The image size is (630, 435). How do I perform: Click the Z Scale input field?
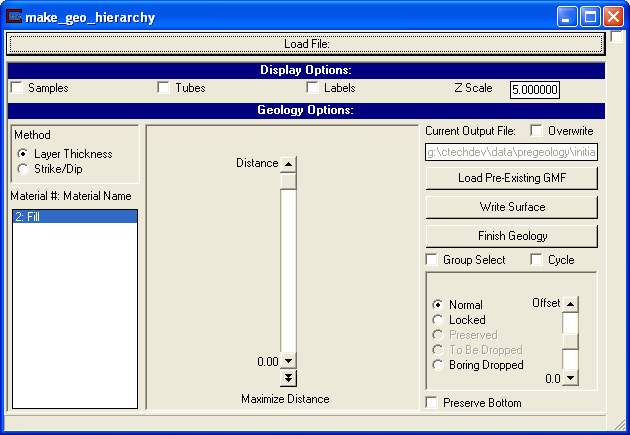pyautogui.click(x=534, y=90)
